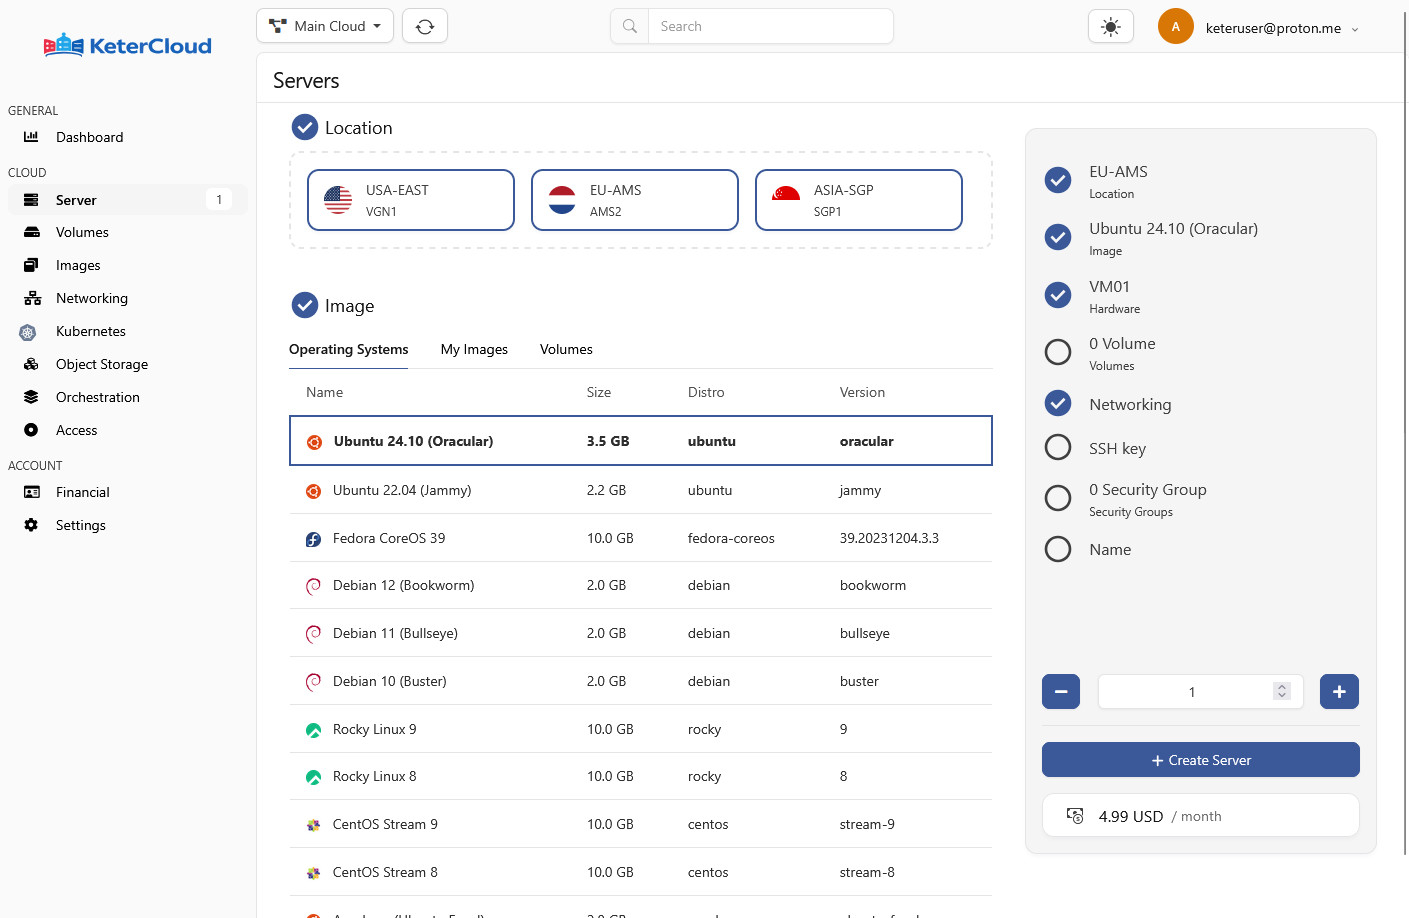The height and width of the screenshot is (918, 1409).
Task: Click the KeterCloud logo
Action: click(128, 46)
